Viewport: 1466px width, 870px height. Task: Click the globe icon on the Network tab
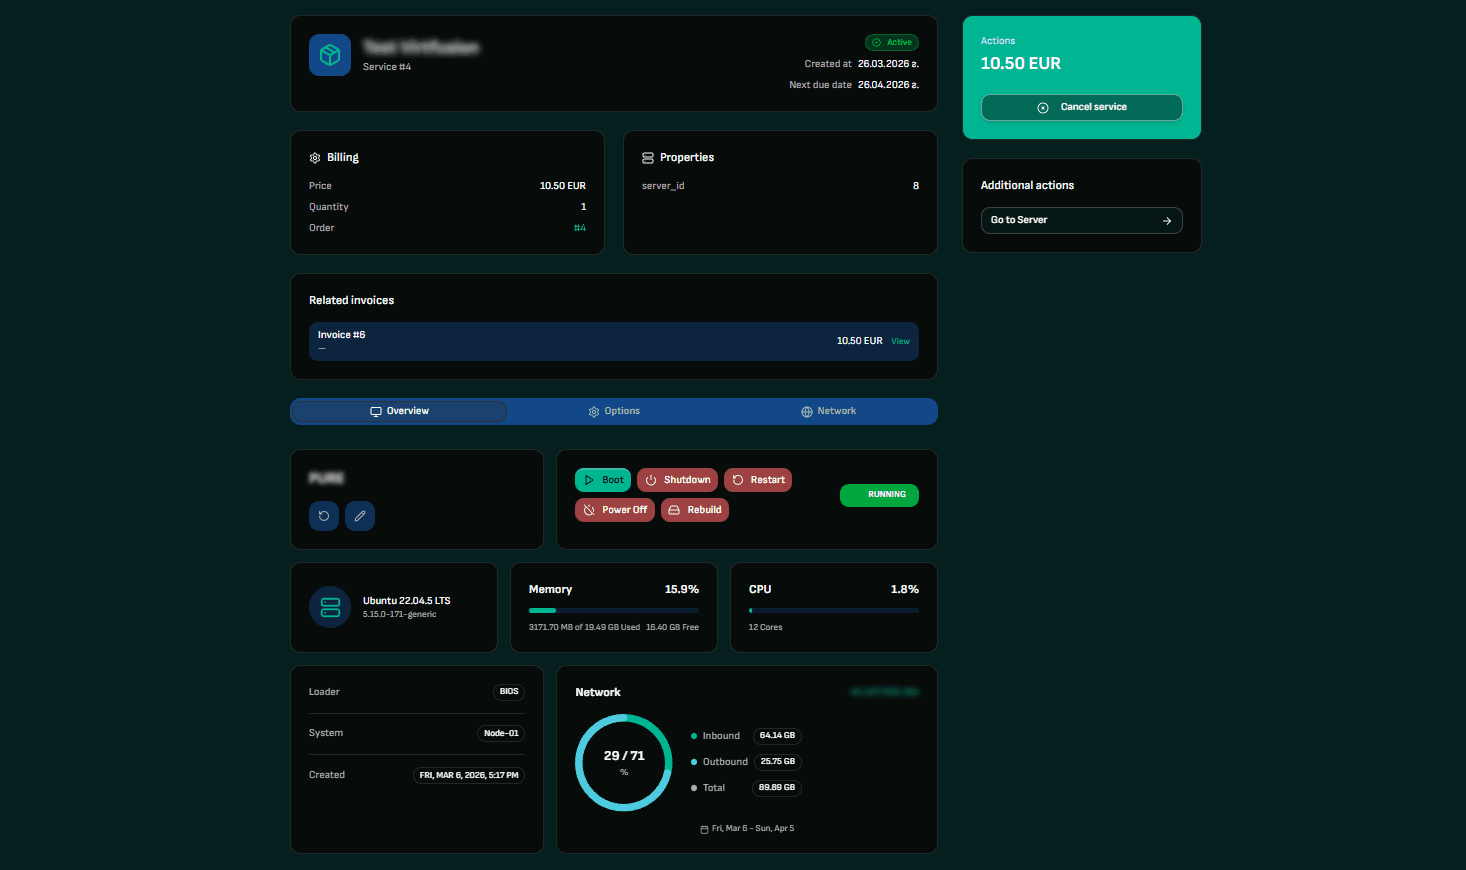pos(805,410)
